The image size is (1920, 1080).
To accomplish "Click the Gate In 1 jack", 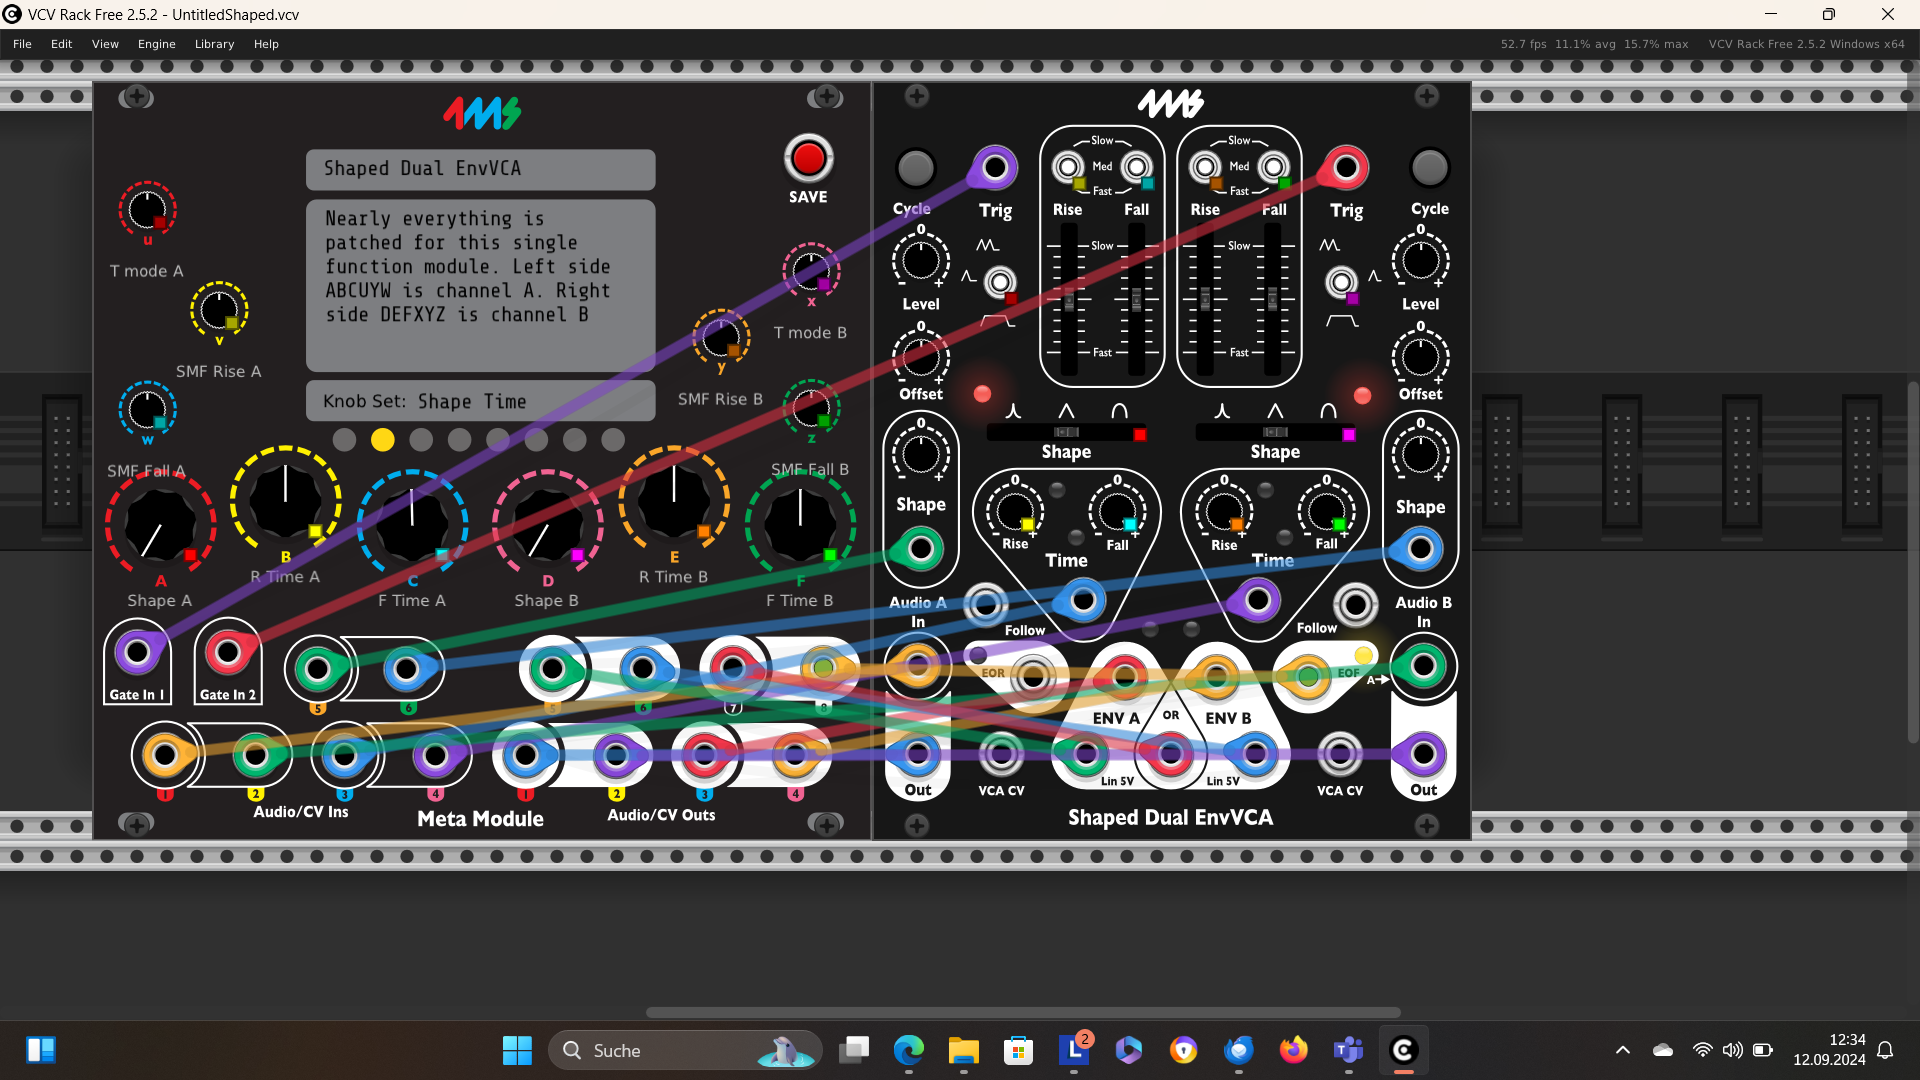I will pos(137,653).
